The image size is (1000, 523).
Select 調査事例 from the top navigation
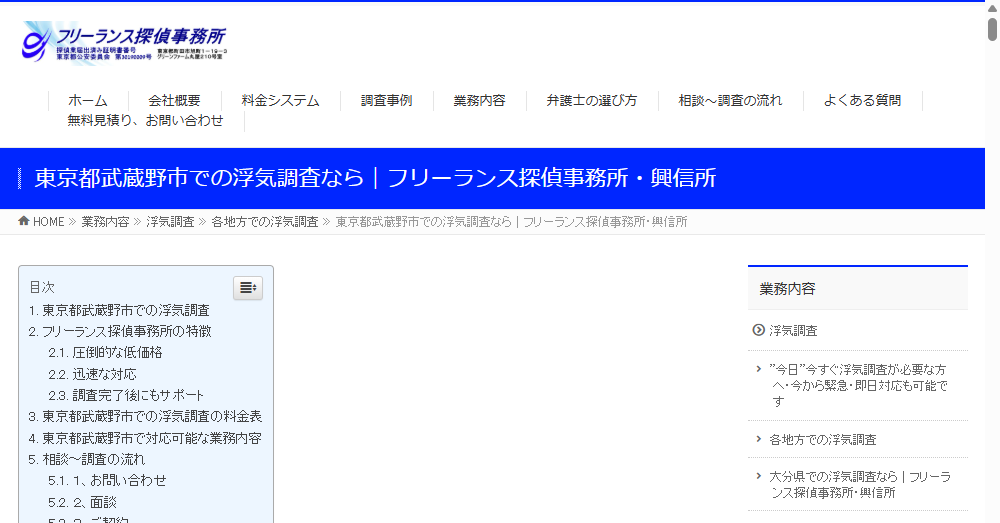tap(386, 100)
